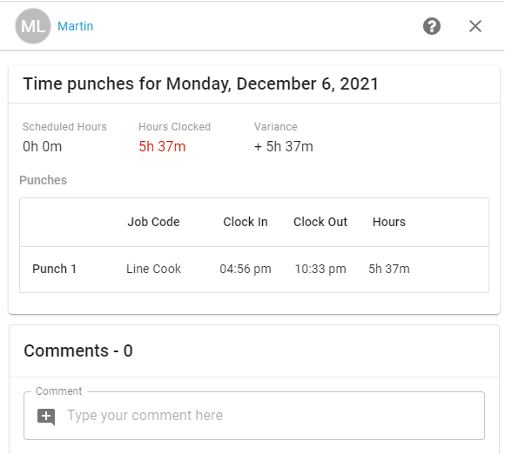Image resolution: width=505 pixels, height=454 pixels.
Task: Click the Scheduled Hours 0h 0m value
Action: click(x=42, y=146)
